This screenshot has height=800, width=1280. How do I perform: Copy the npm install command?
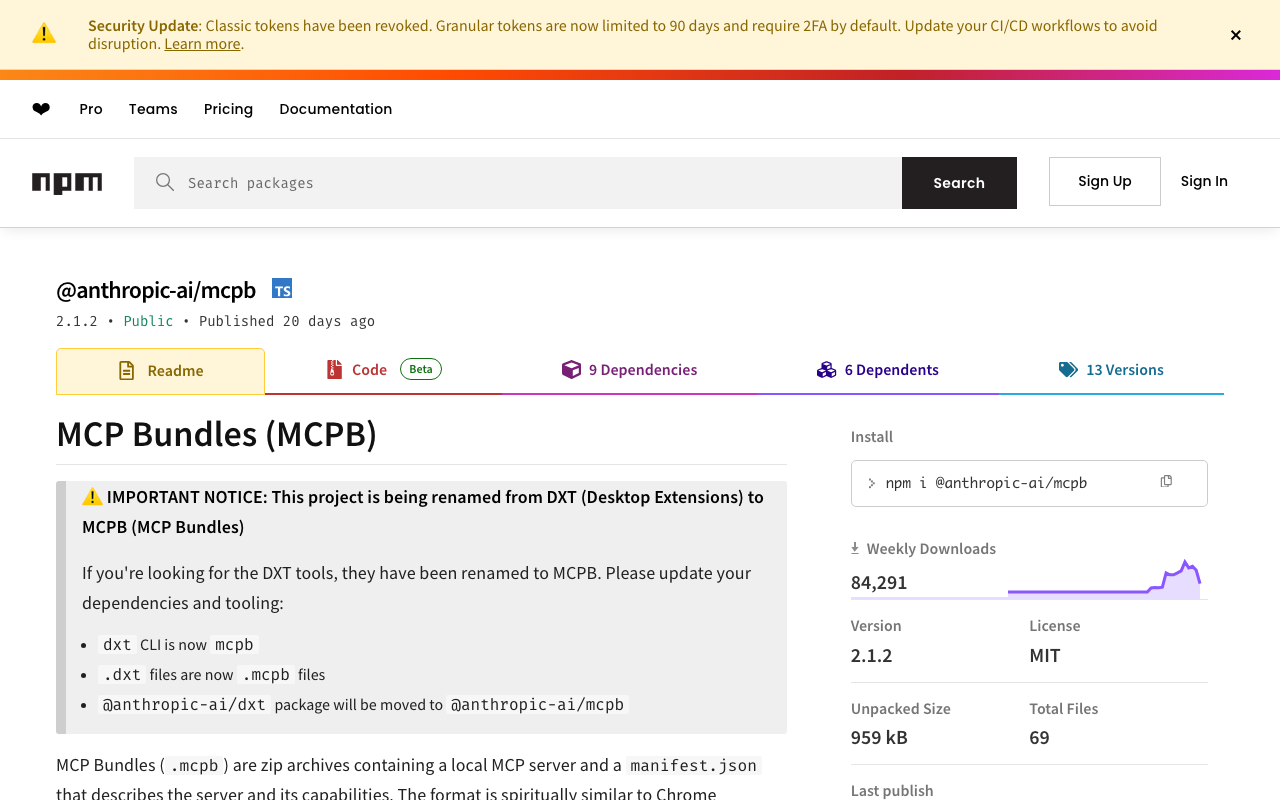tap(1166, 482)
